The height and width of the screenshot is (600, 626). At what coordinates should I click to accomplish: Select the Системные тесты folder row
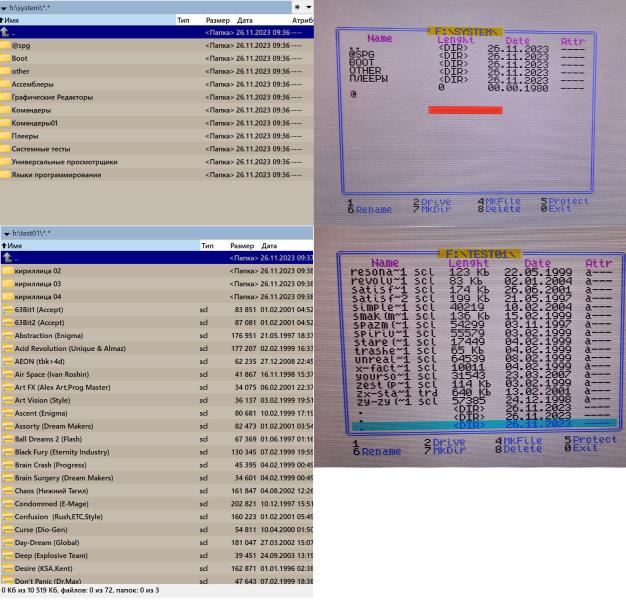click(x=40, y=149)
